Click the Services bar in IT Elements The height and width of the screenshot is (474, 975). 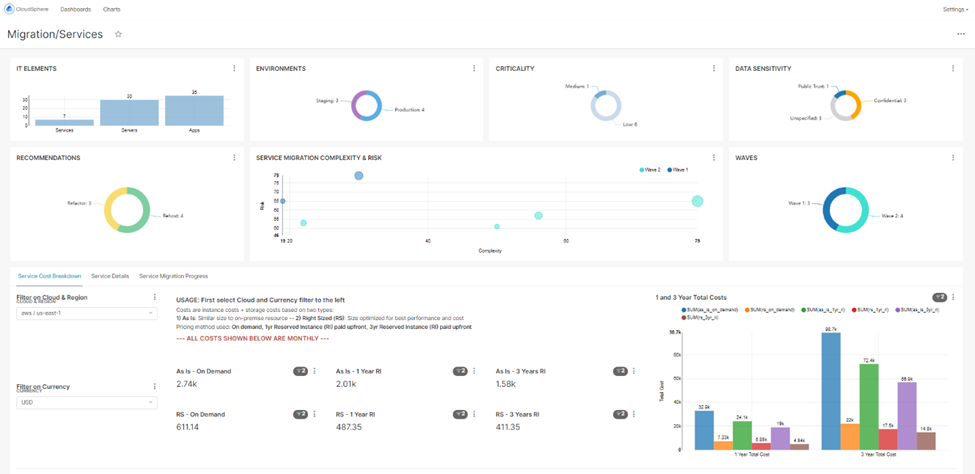(64, 123)
